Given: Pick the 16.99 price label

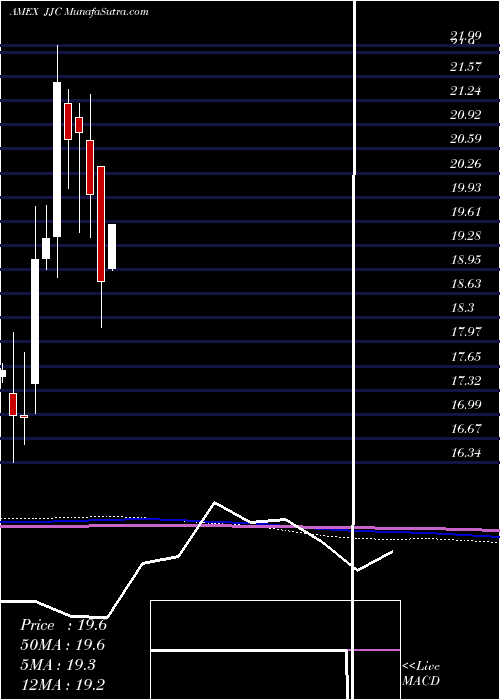Looking at the screenshot, I should 466,405.
